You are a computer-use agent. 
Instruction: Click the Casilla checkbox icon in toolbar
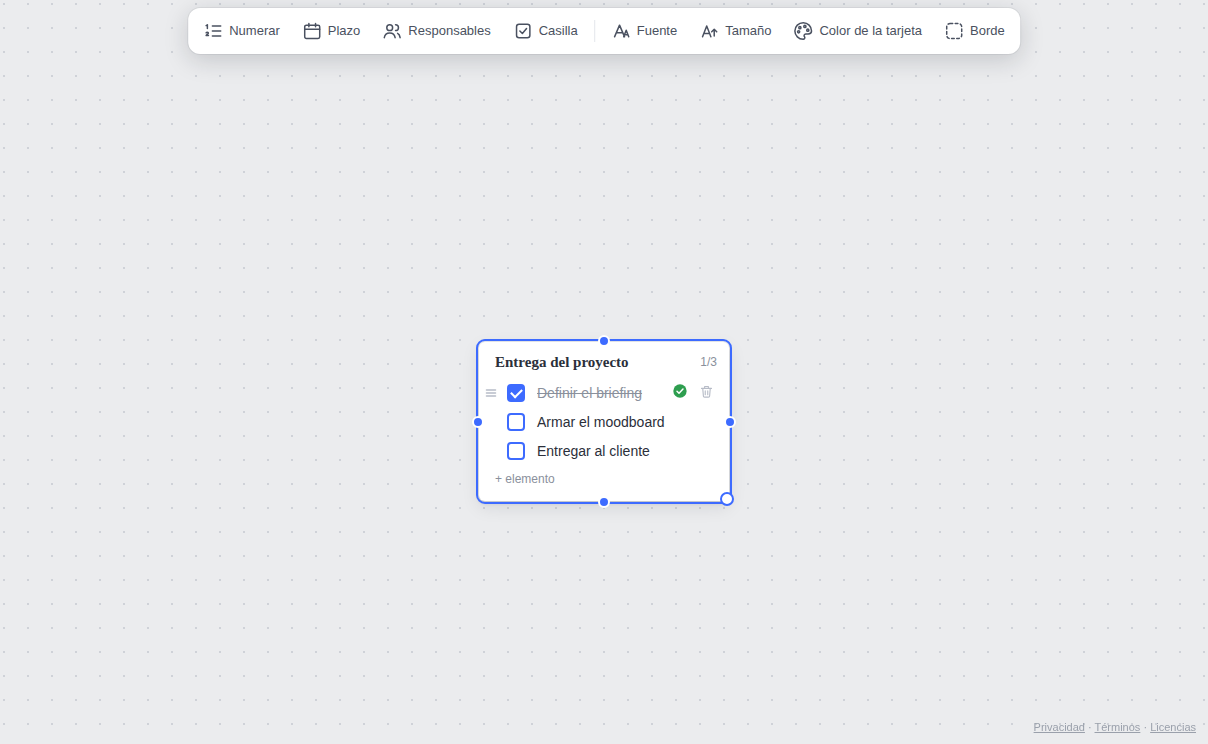coord(523,31)
